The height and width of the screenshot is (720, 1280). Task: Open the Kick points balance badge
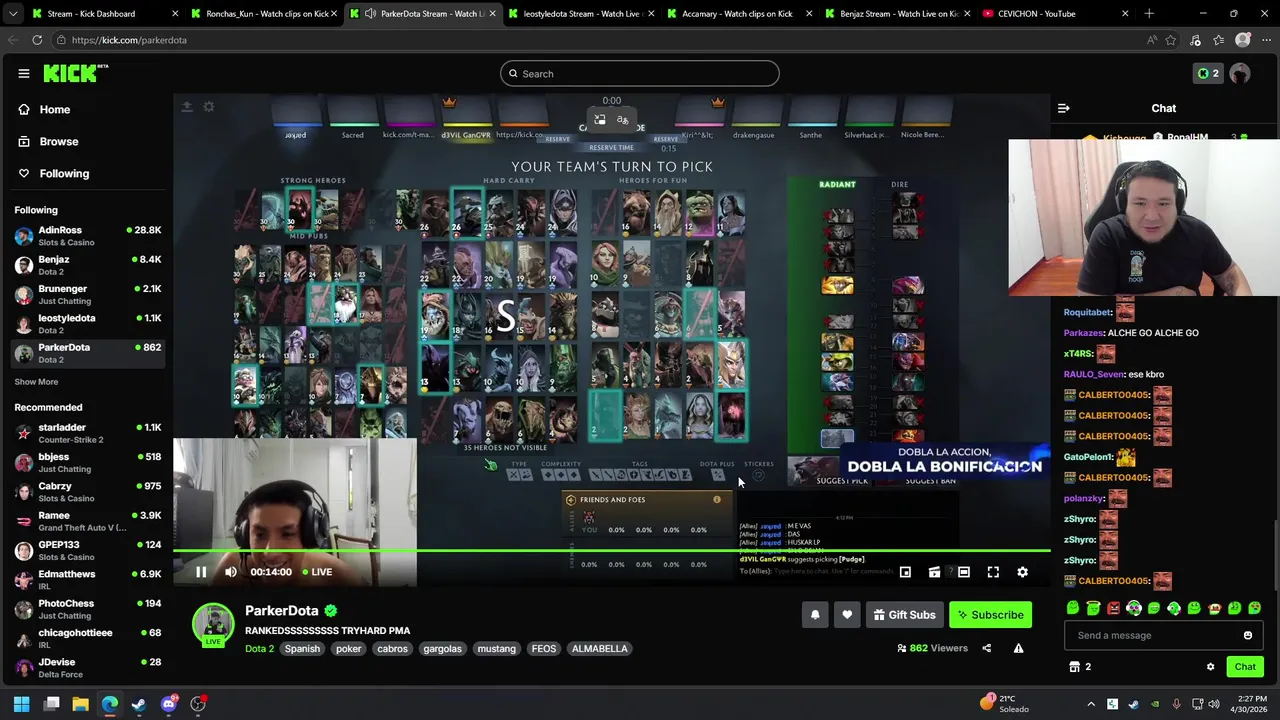click(x=1208, y=73)
